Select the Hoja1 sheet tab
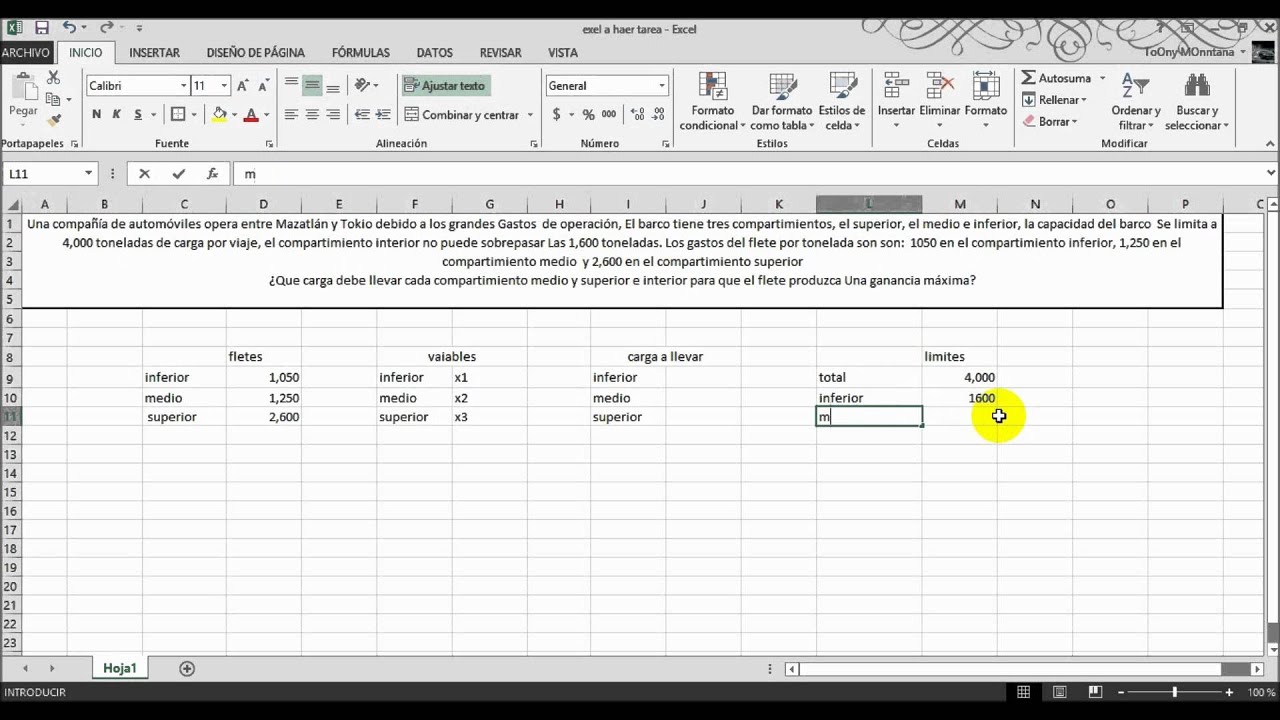Viewport: 1280px width, 720px height. 119,668
